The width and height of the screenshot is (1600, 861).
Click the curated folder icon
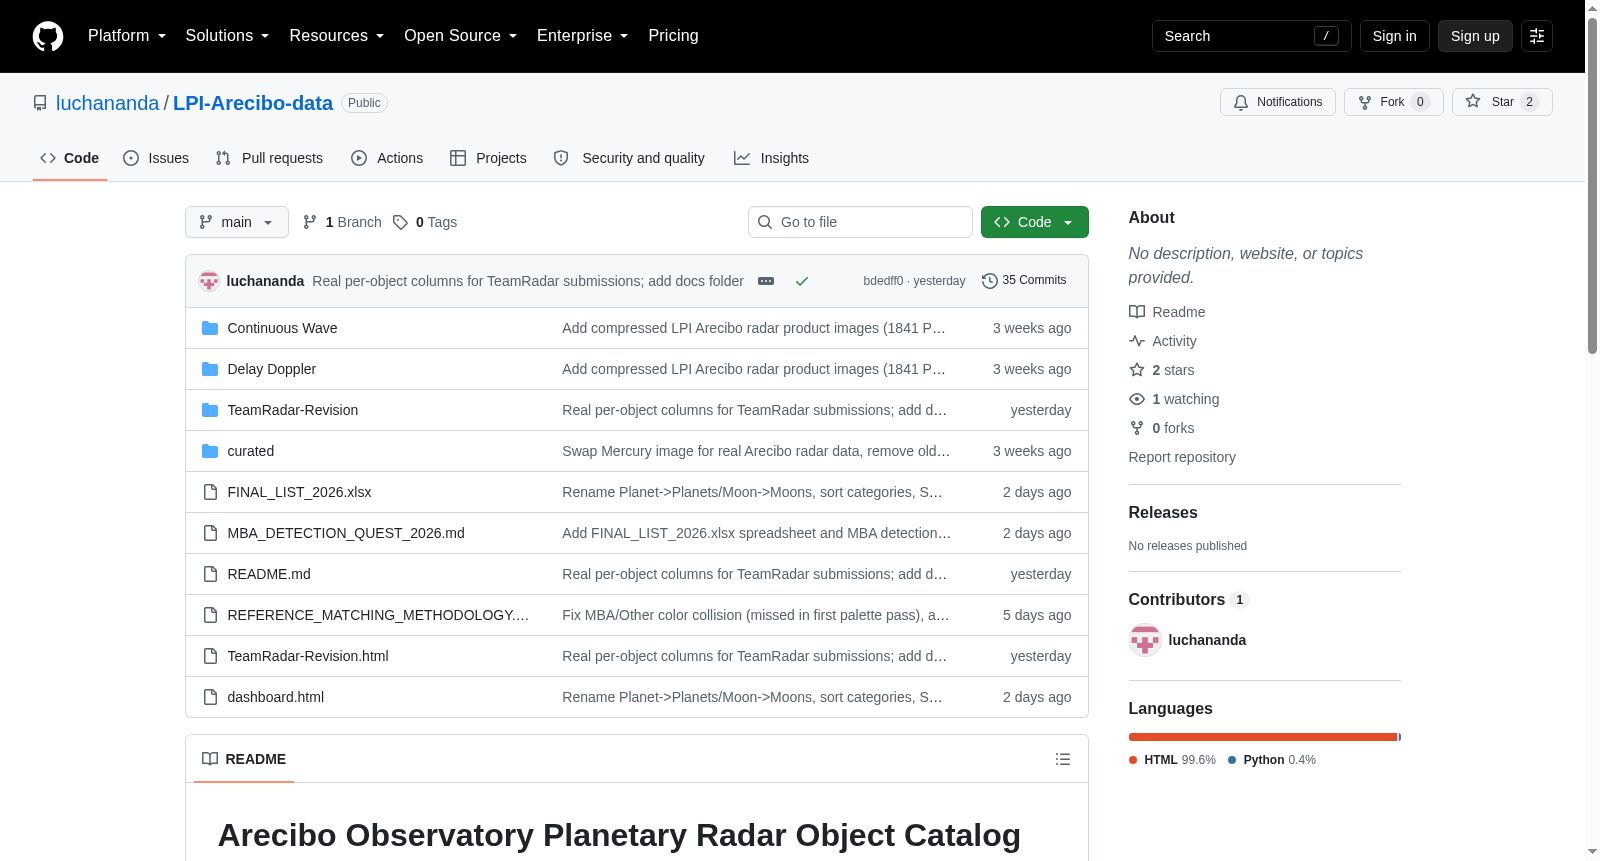click(x=210, y=451)
